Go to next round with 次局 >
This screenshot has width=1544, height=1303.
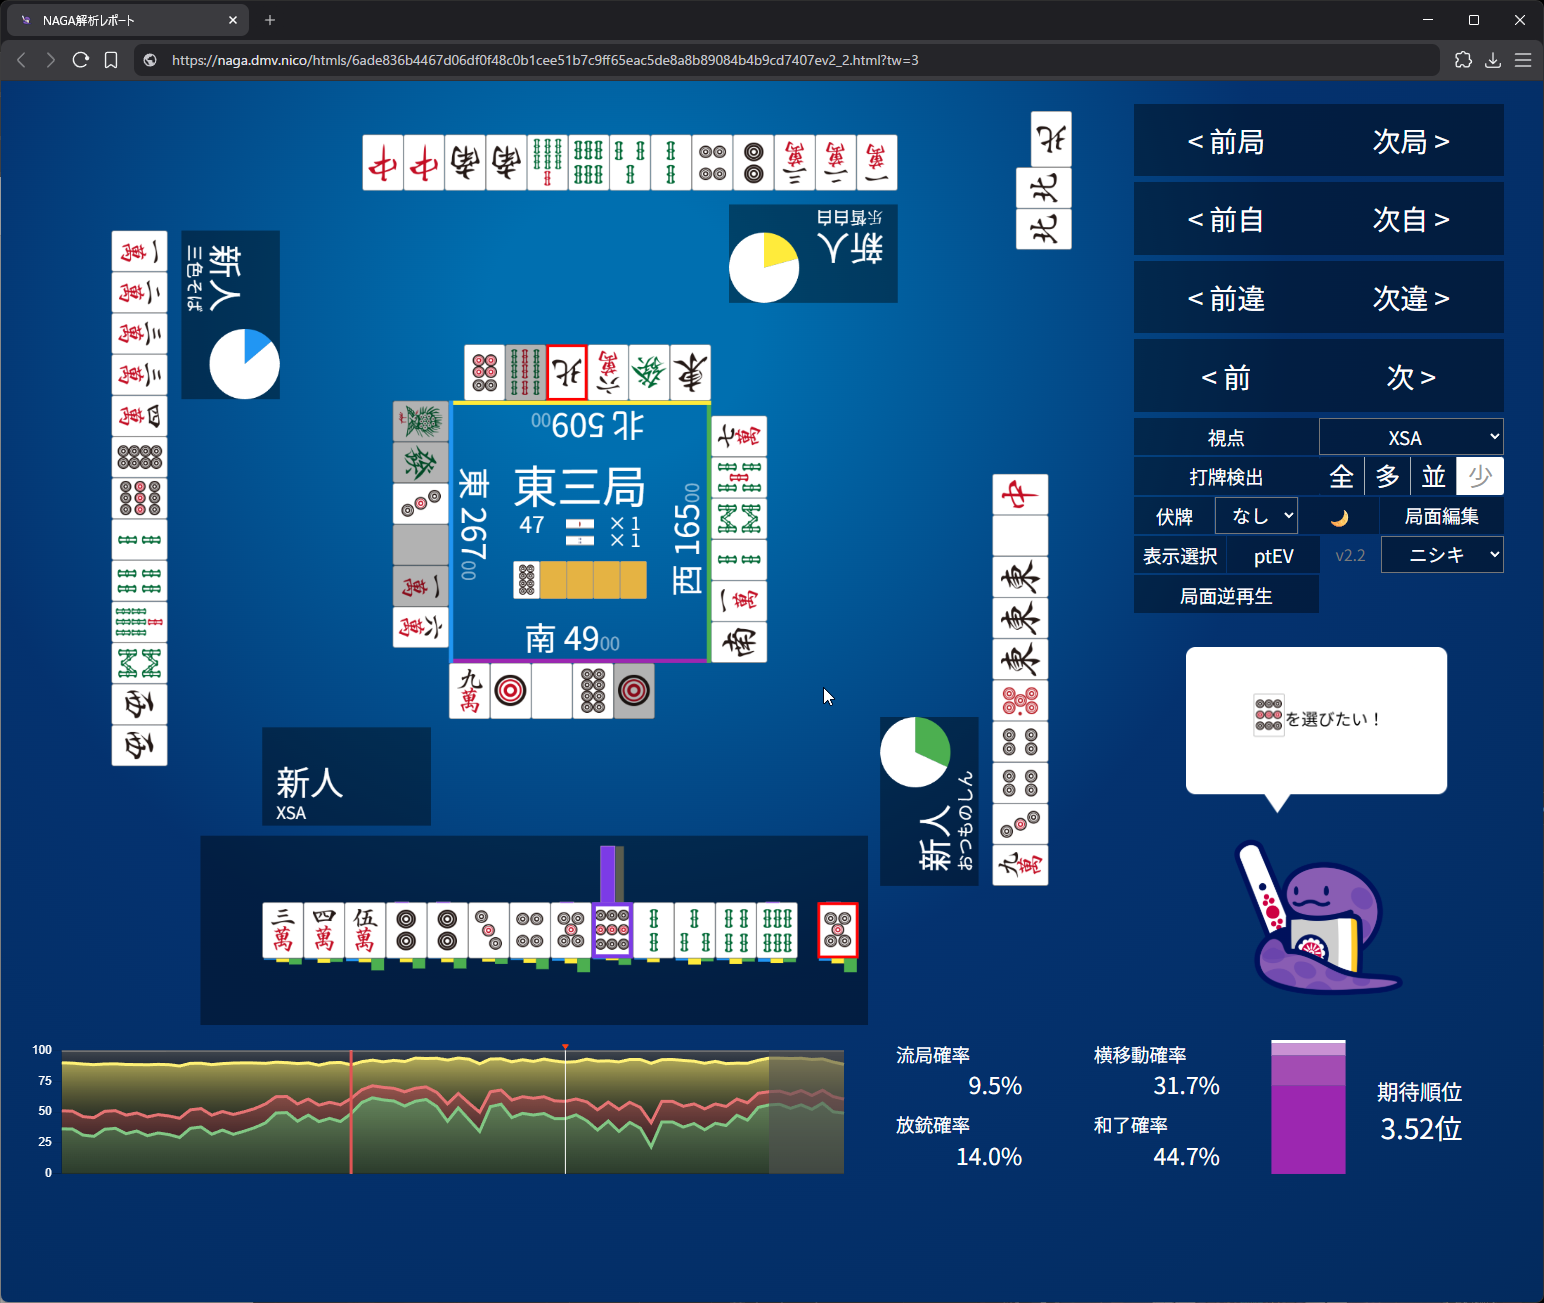1410,142
